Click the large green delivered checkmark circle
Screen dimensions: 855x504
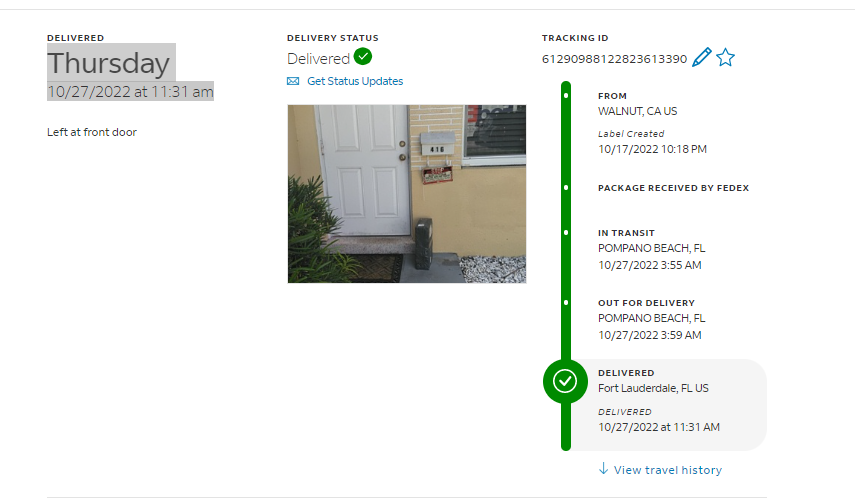565,381
